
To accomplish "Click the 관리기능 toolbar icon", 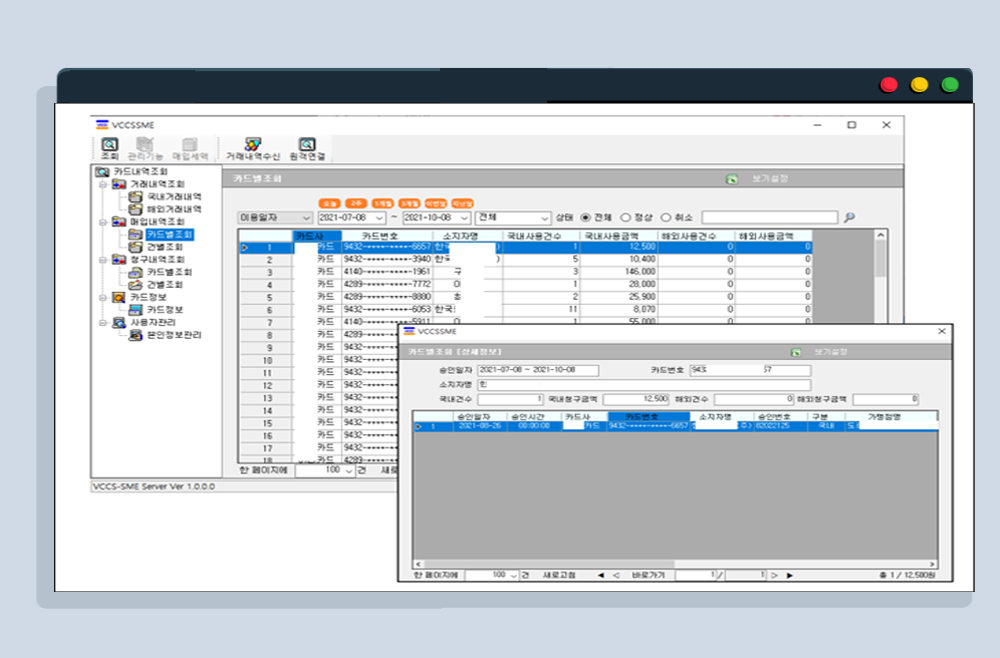I will pyautogui.click(x=145, y=145).
